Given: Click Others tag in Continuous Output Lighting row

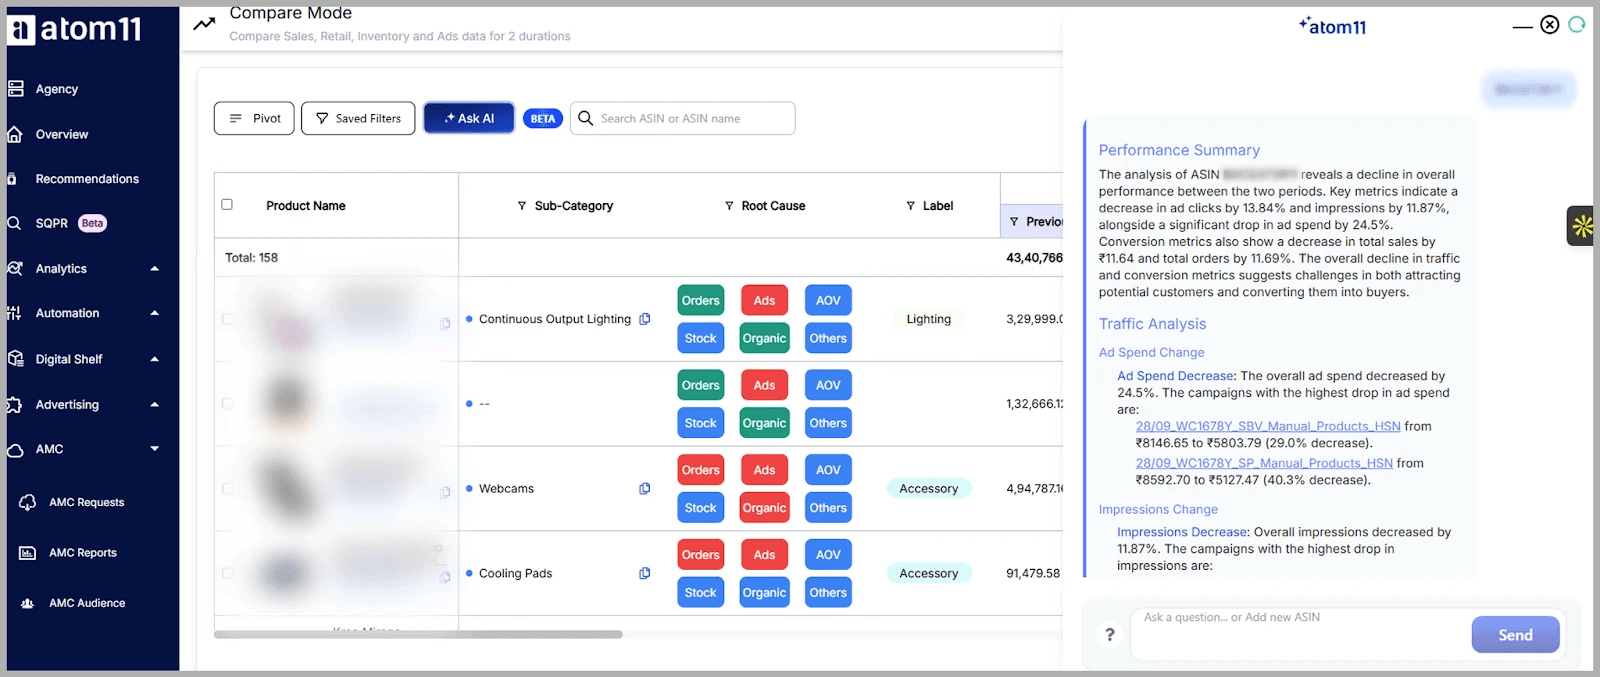Looking at the screenshot, I should click(x=828, y=338).
